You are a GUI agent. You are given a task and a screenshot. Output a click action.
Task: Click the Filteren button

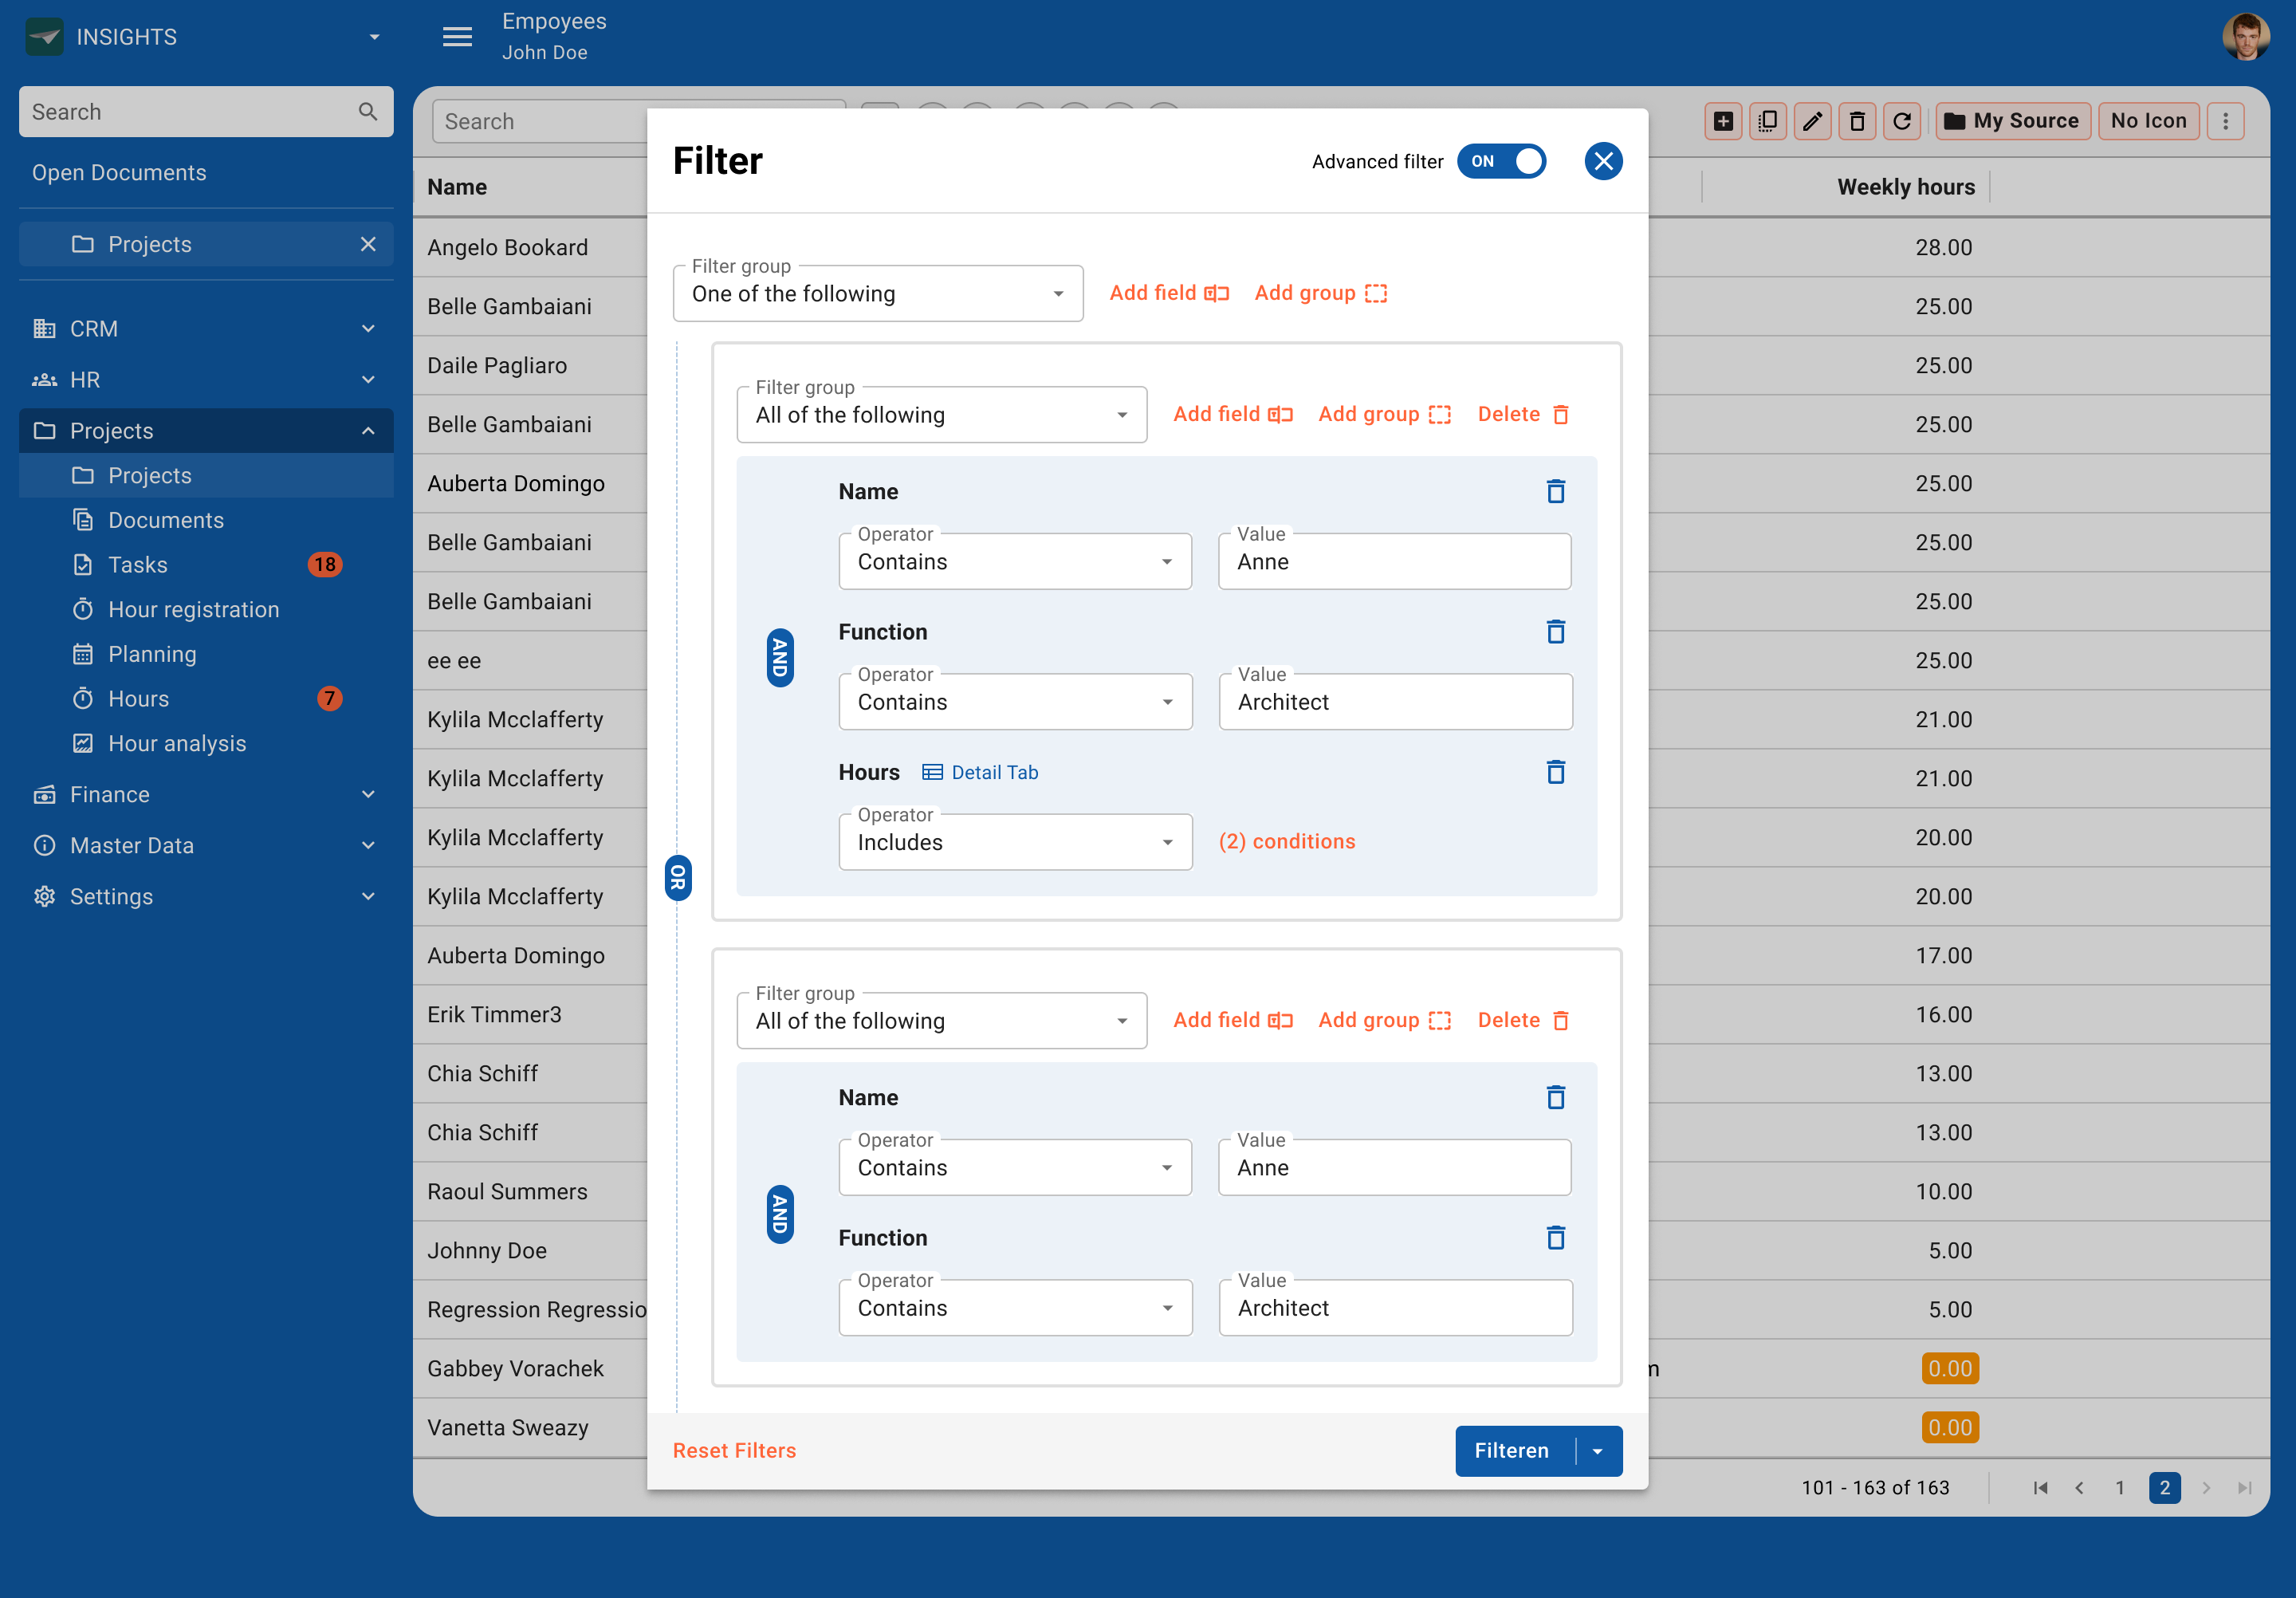click(x=1513, y=1451)
